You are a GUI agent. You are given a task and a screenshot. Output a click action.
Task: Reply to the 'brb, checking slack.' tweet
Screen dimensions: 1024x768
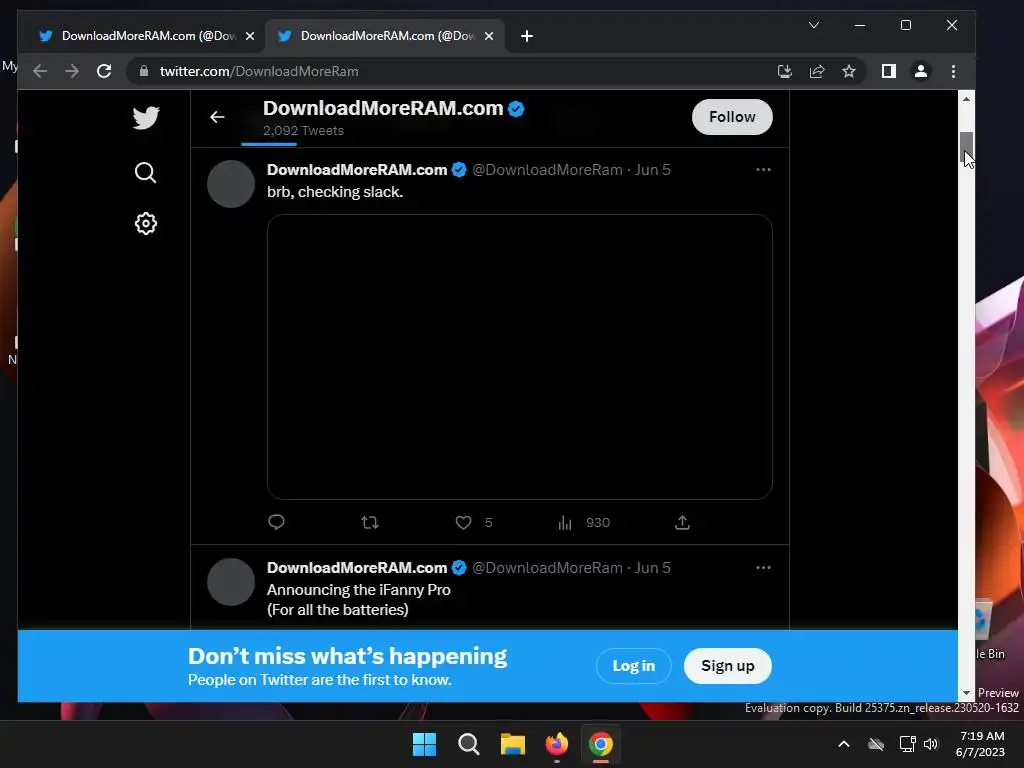point(276,522)
